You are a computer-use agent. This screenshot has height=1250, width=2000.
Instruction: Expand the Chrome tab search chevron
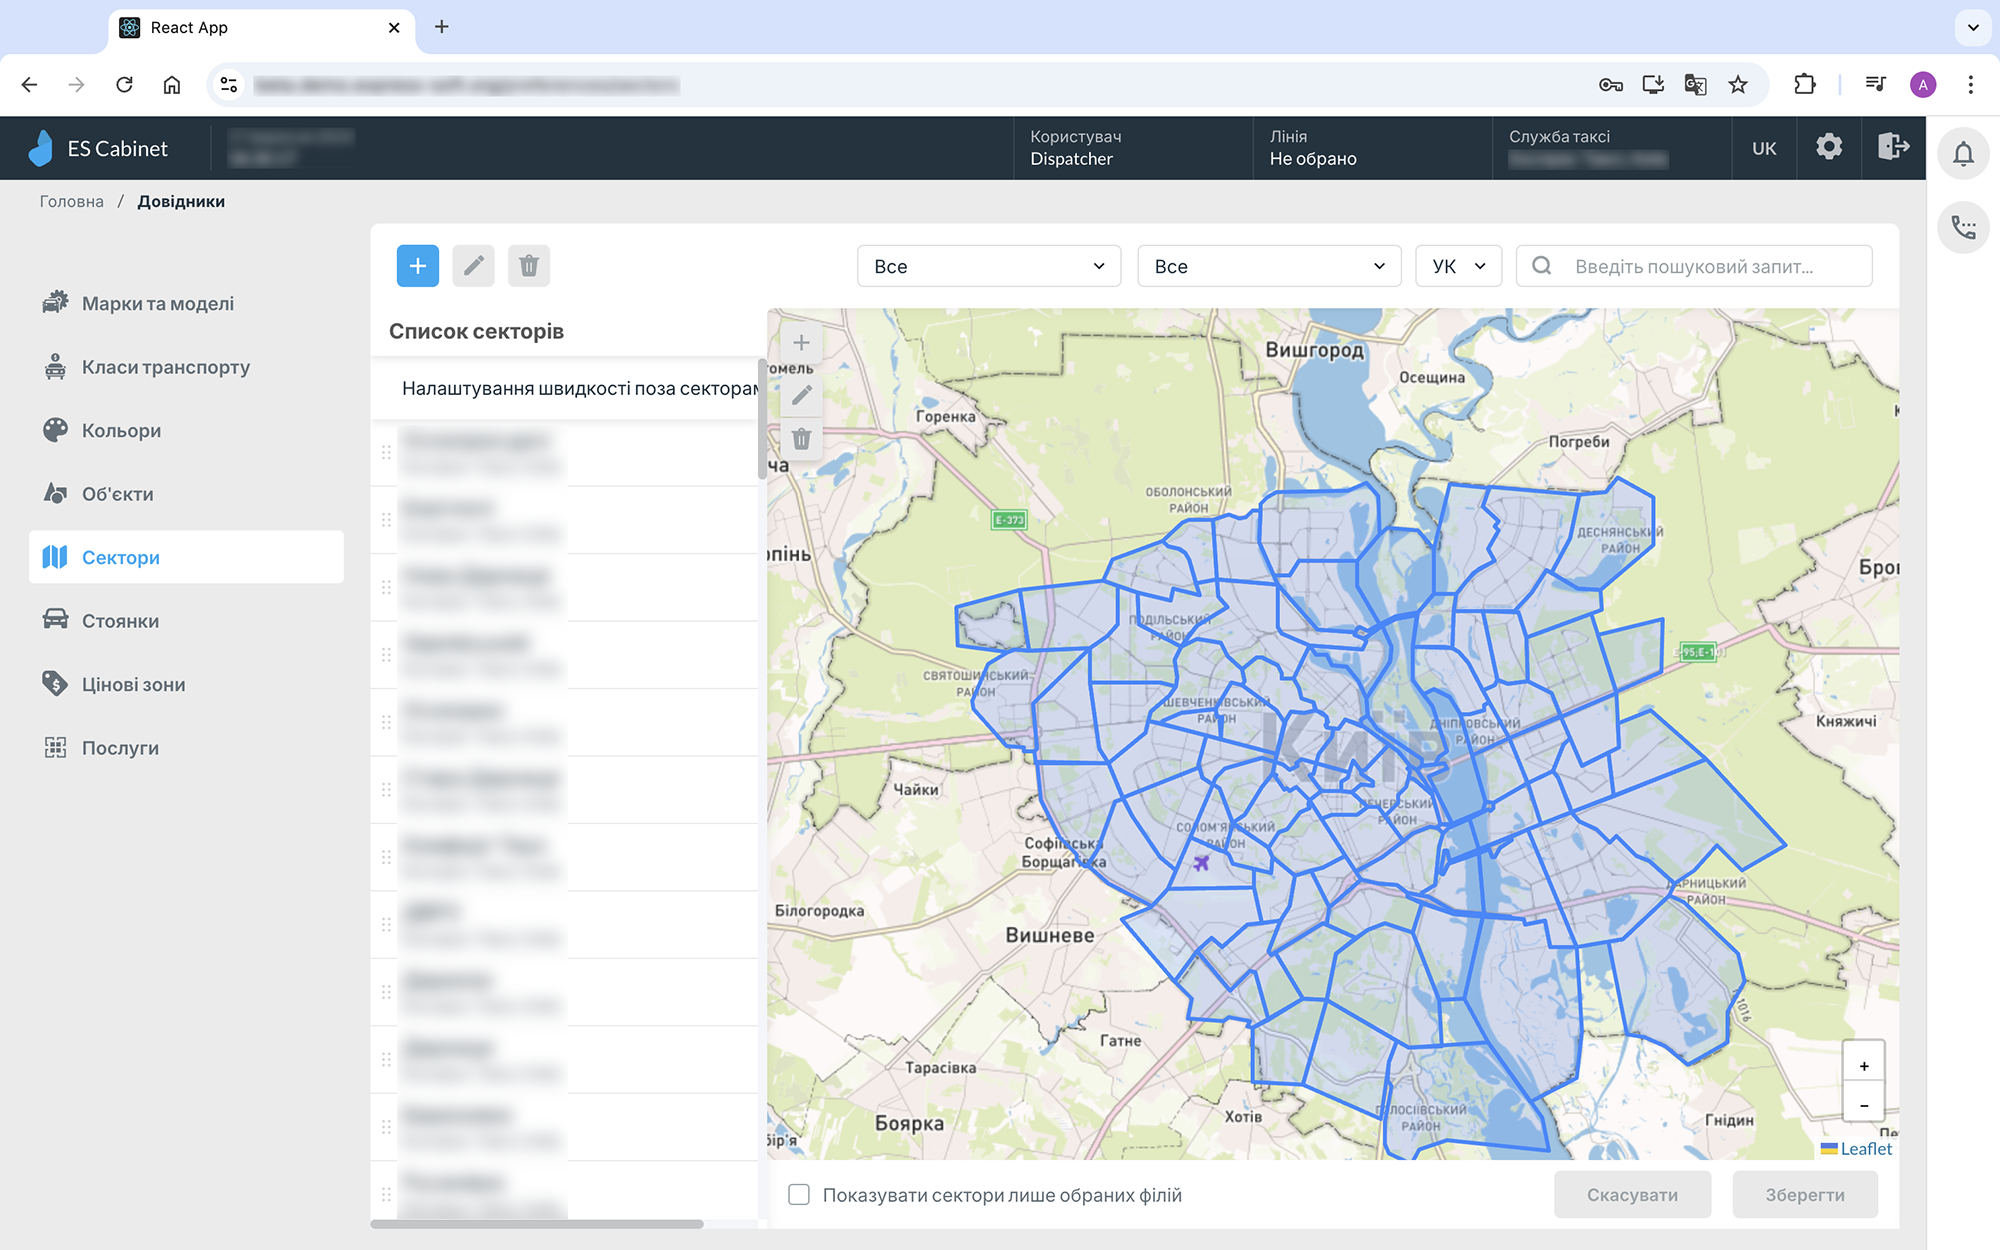pyautogui.click(x=1973, y=27)
